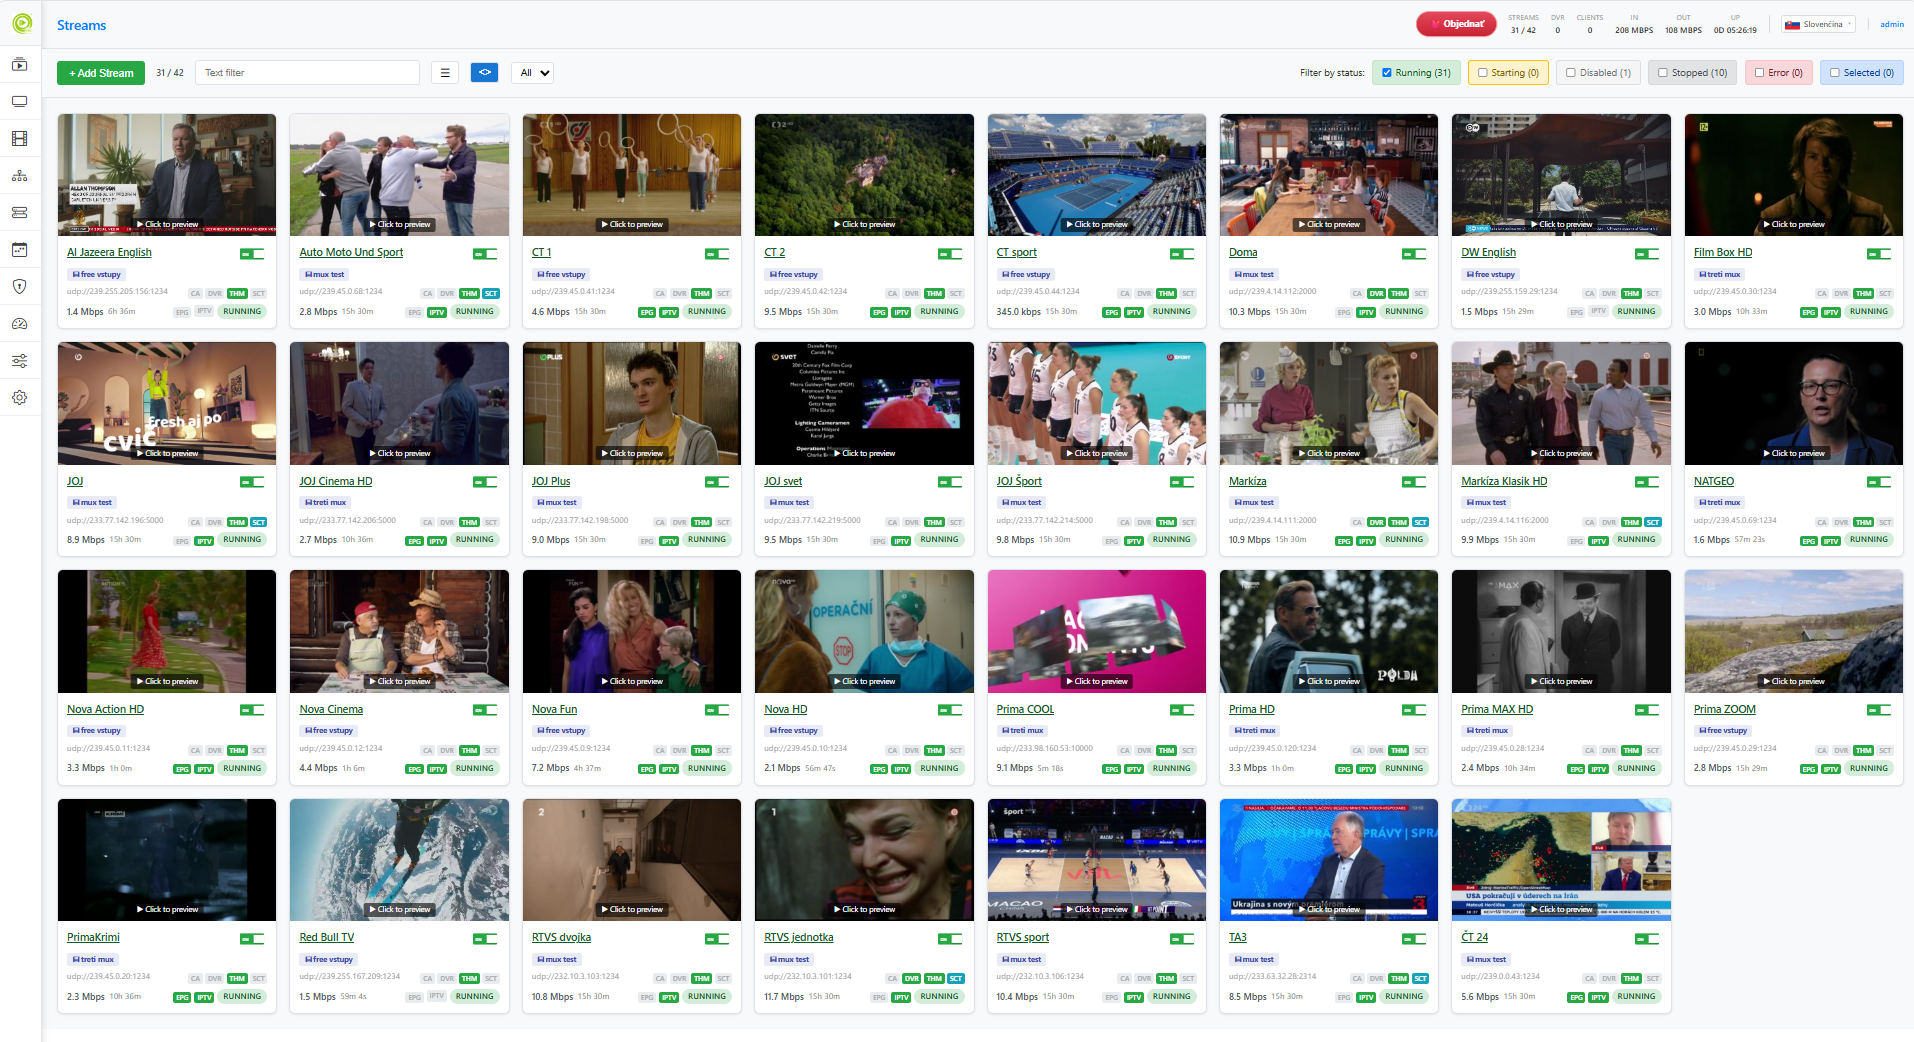Toggle the Prima ZOOM stream switch
The image size is (1914, 1042).
tap(1879, 710)
